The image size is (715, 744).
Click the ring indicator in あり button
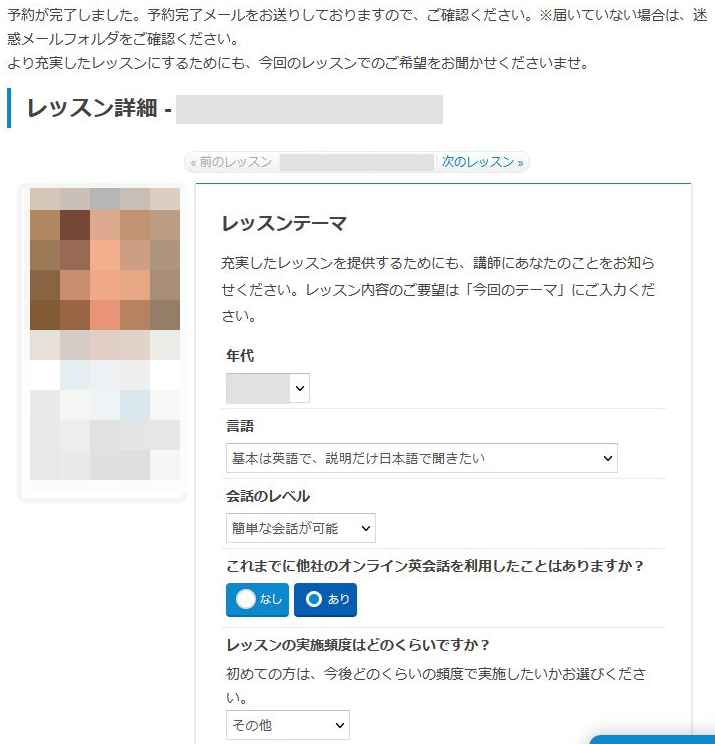(x=314, y=599)
